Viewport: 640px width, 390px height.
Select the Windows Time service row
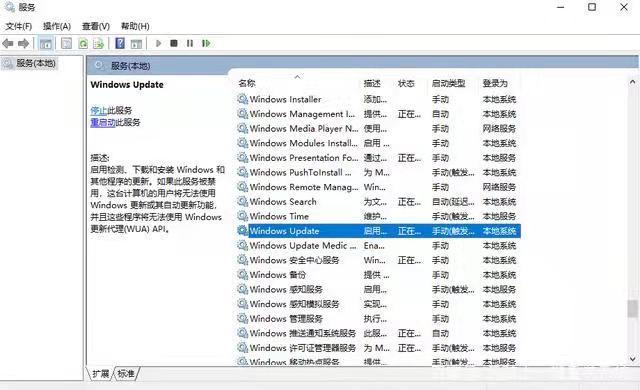tap(378, 217)
